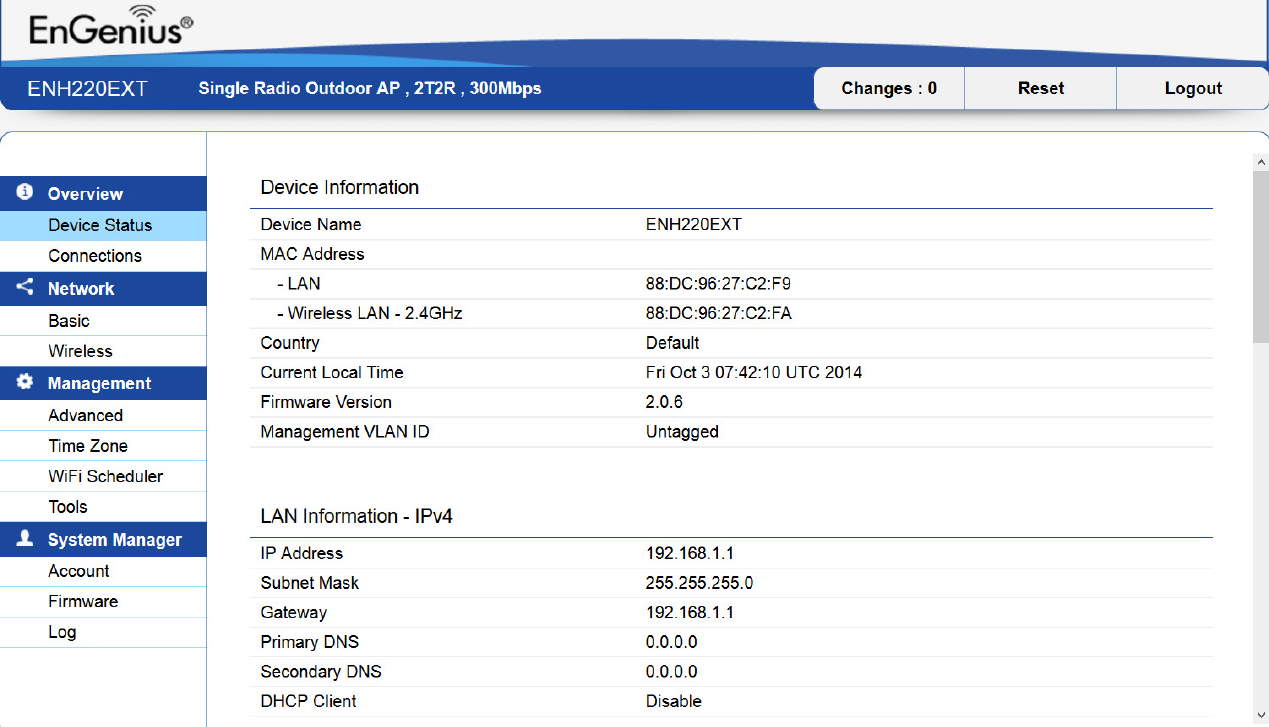
Task: Click the Subnet Mask label
Action: [310, 583]
